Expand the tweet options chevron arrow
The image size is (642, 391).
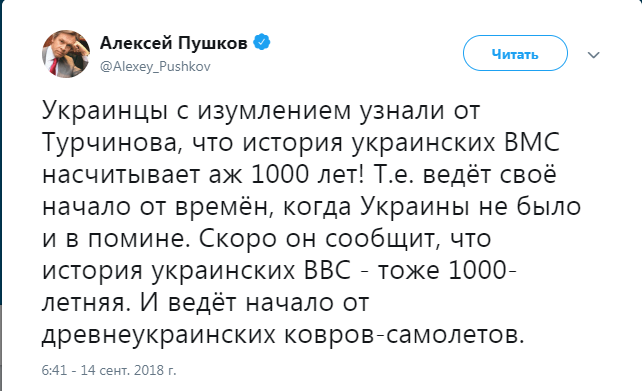click(593, 54)
